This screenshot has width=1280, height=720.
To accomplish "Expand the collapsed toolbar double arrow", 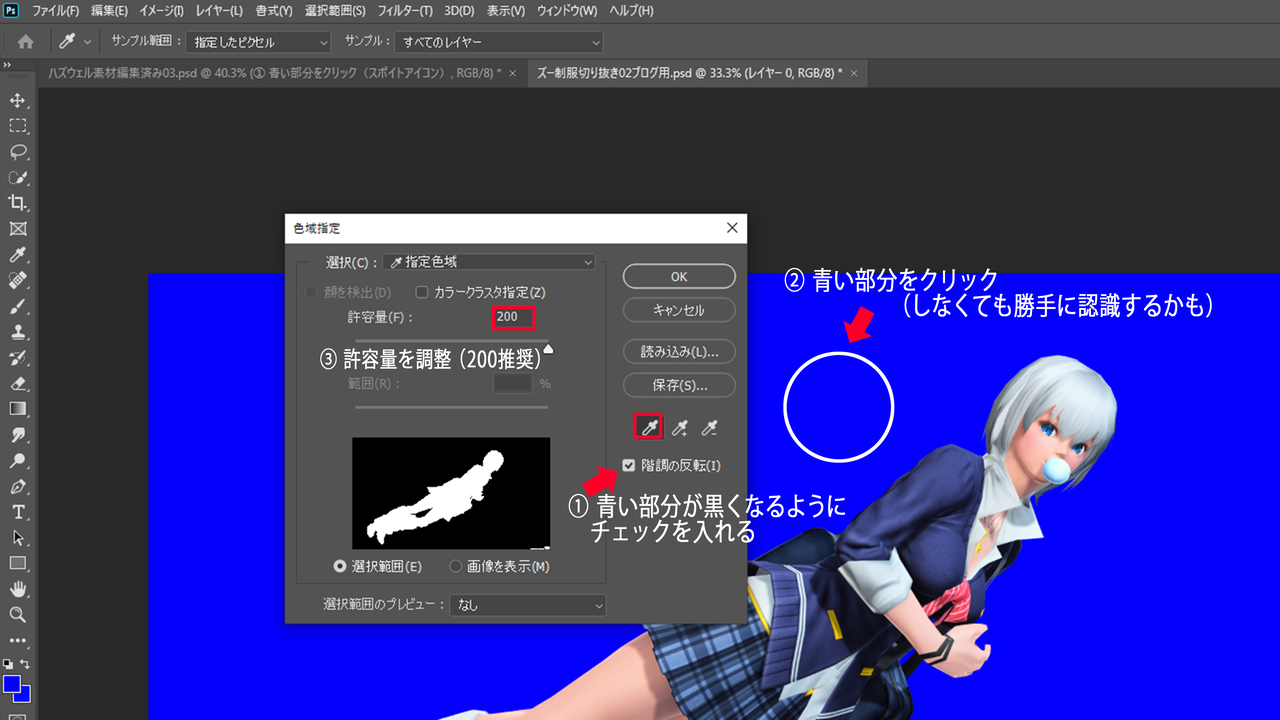I will [7, 65].
